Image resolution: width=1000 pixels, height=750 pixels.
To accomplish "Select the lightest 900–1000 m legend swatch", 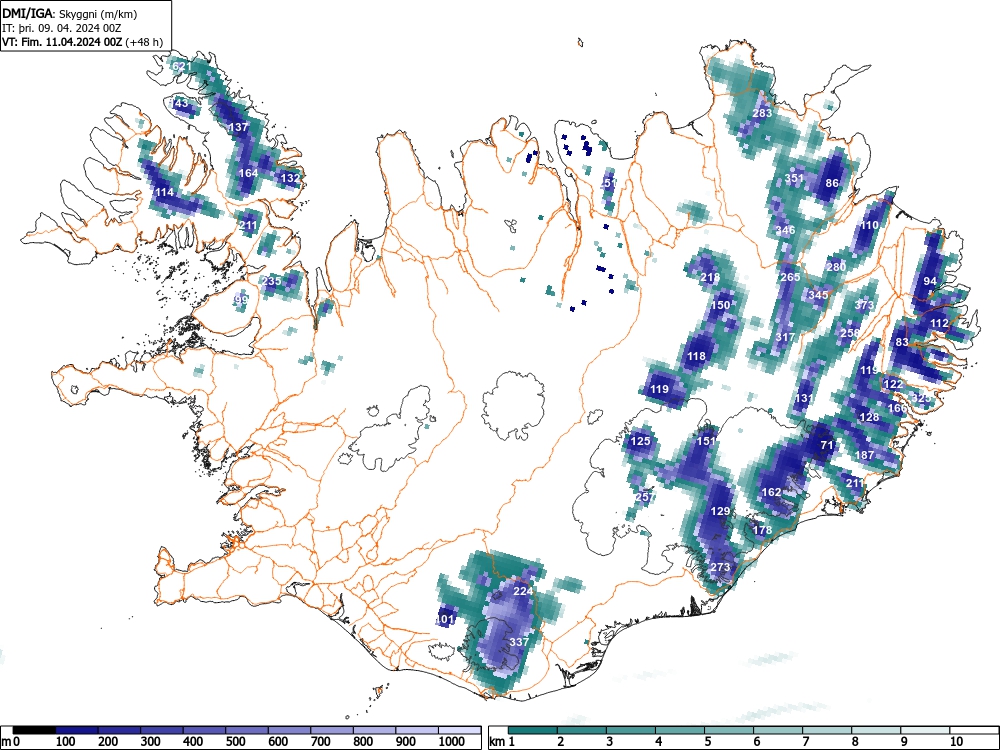I will 417,730.
